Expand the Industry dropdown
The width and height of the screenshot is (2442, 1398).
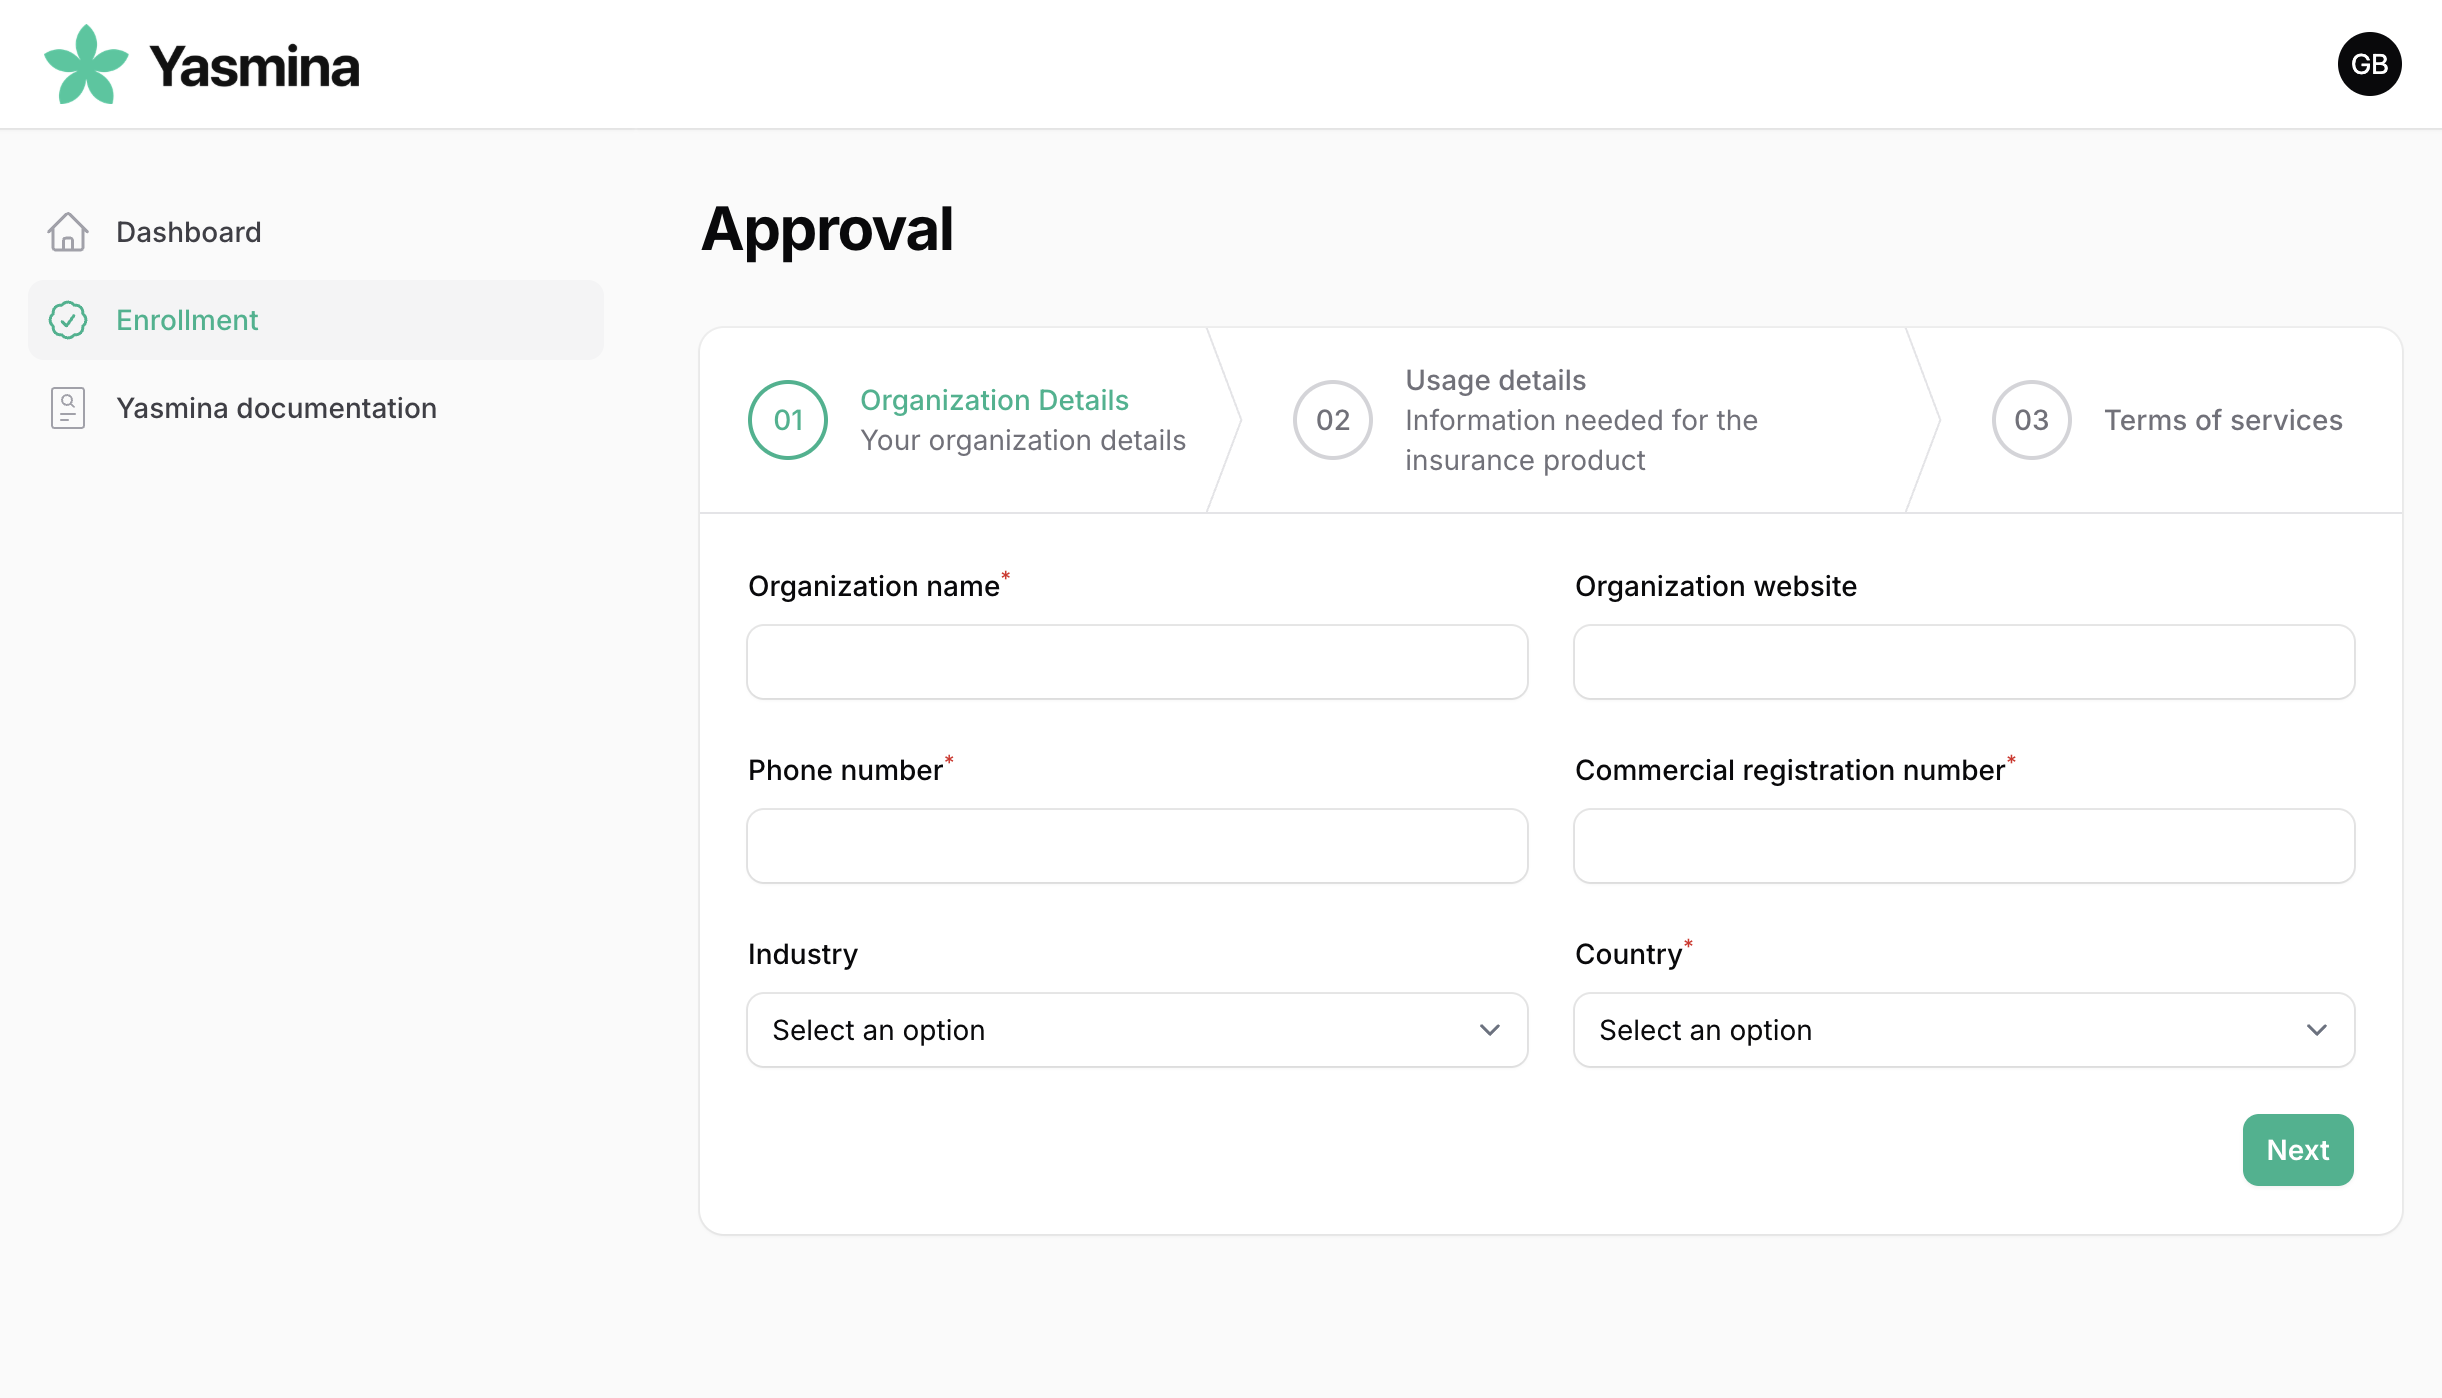pyautogui.click(x=1136, y=1030)
